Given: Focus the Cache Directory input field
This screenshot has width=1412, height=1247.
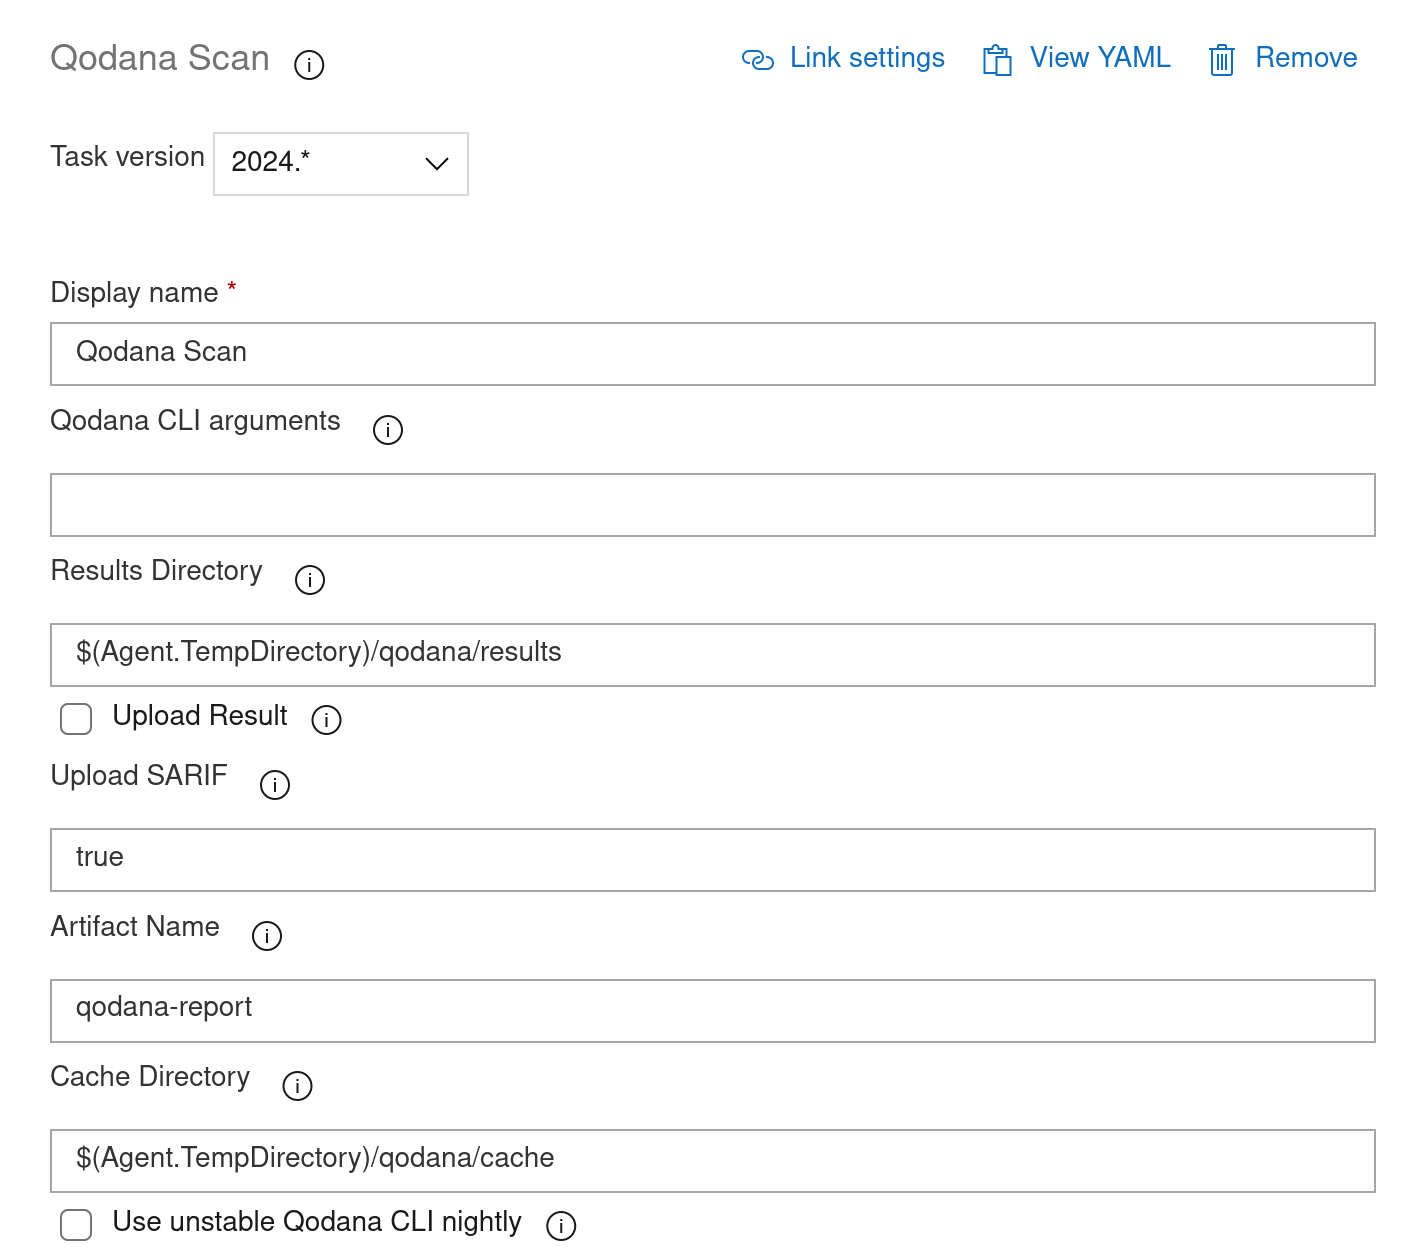Looking at the screenshot, I should coord(713,1161).
